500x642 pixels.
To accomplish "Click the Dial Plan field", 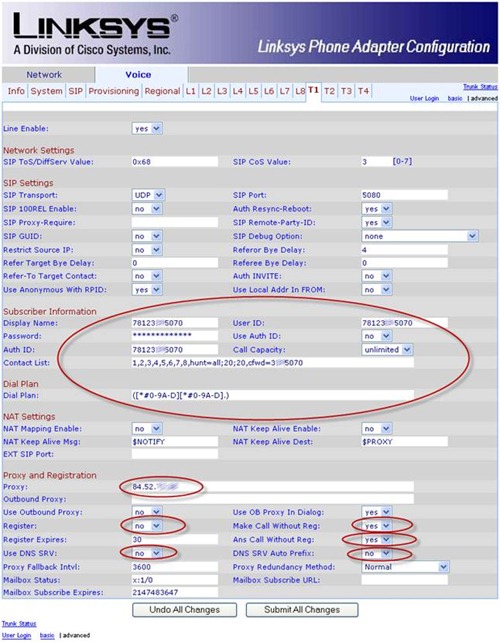I will (x=273, y=396).
